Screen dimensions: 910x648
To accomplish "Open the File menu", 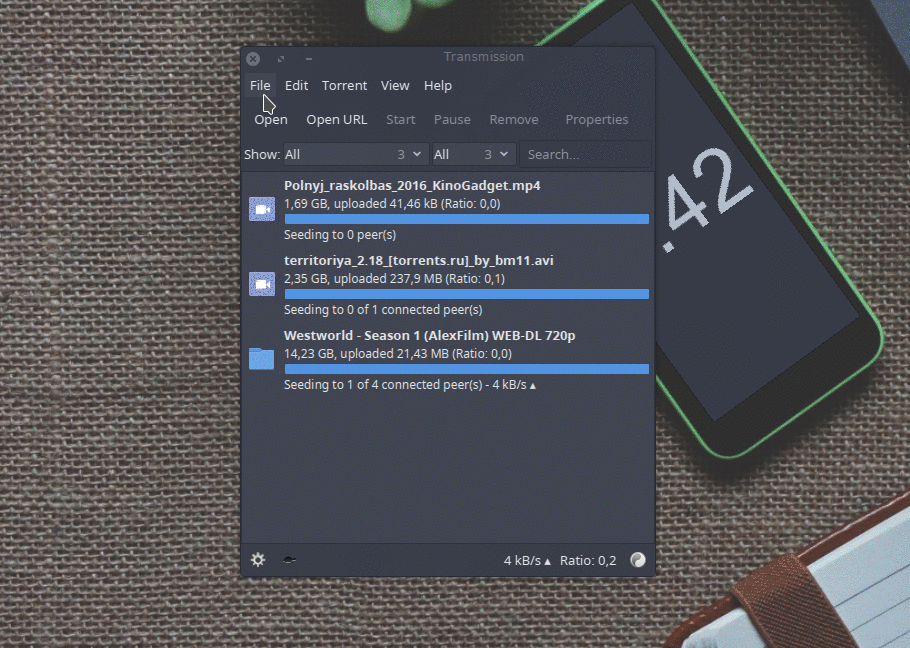I will point(260,85).
